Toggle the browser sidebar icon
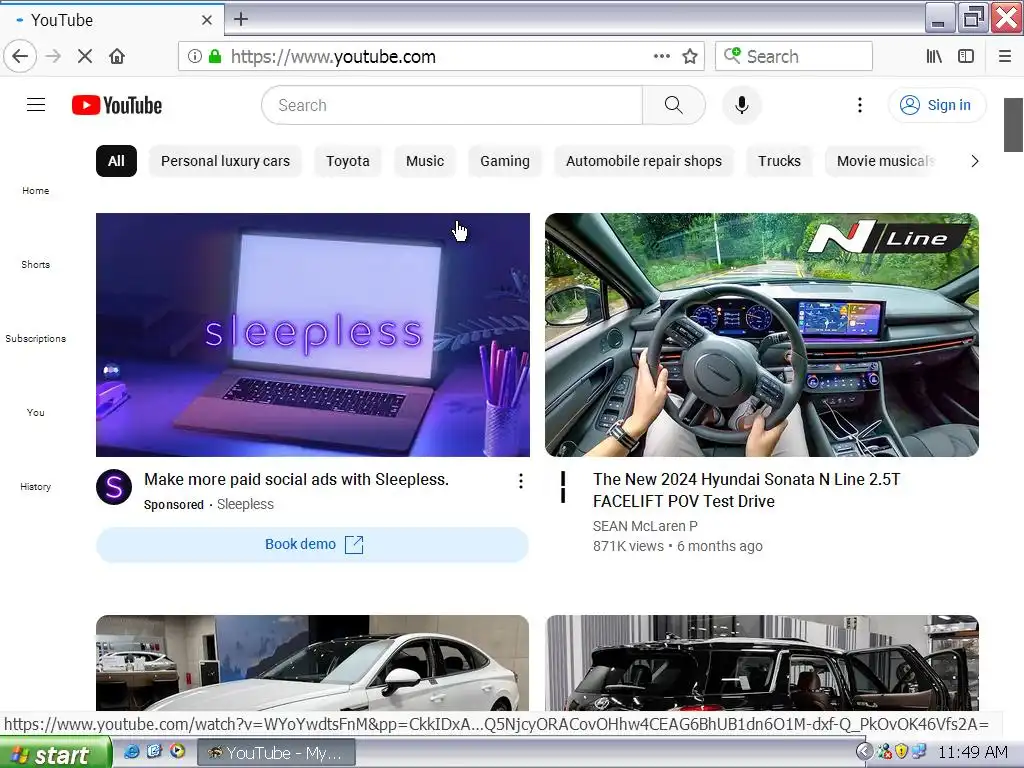Image resolution: width=1024 pixels, height=768 pixels. coord(966,56)
